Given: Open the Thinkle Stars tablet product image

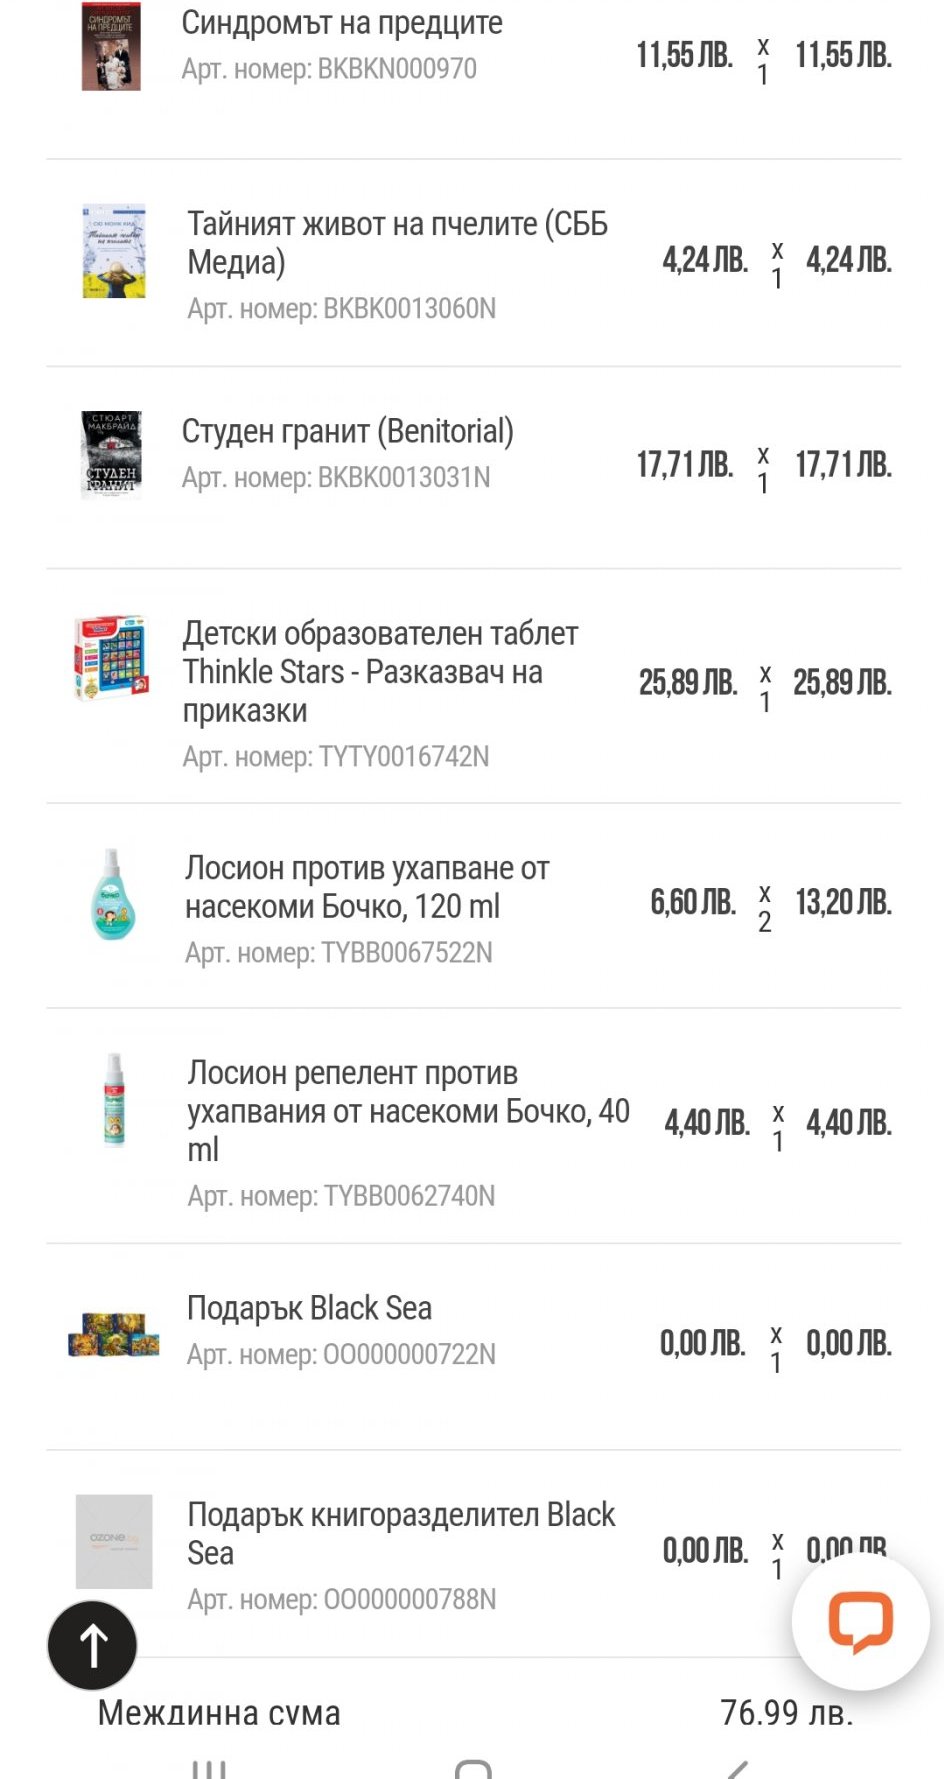Looking at the screenshot, I should 111,659.
